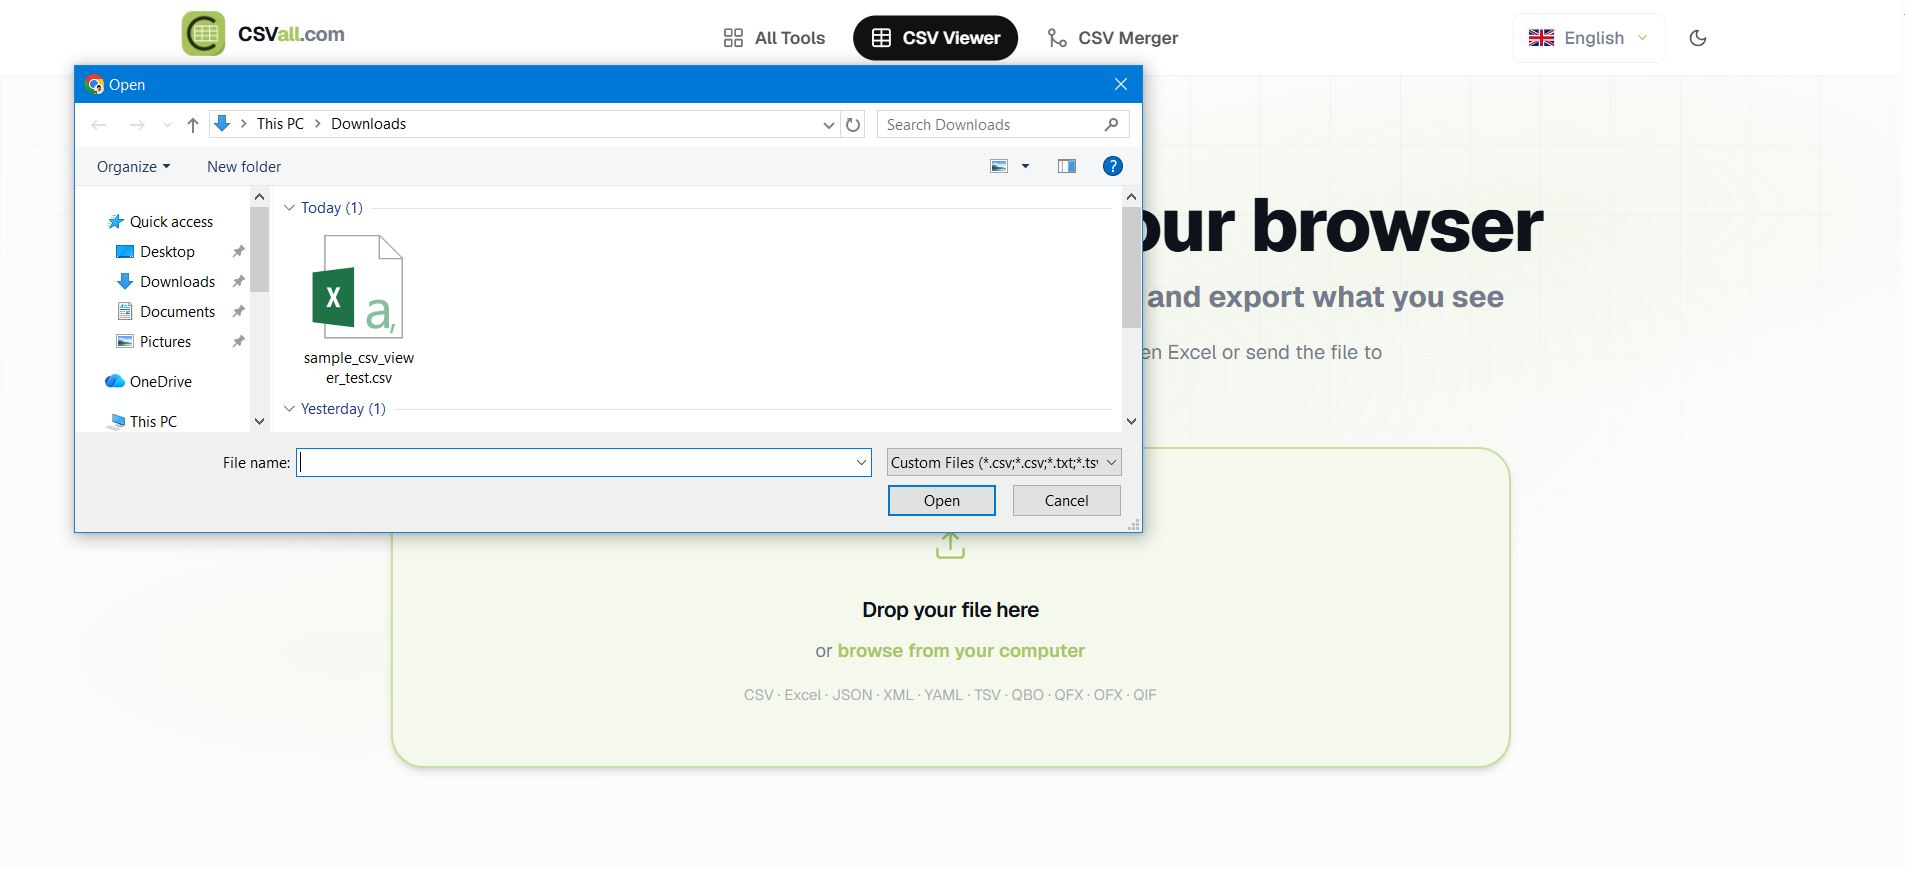
Task: Toggle dark mode moon icon
Action: (x=1697, y=38)
